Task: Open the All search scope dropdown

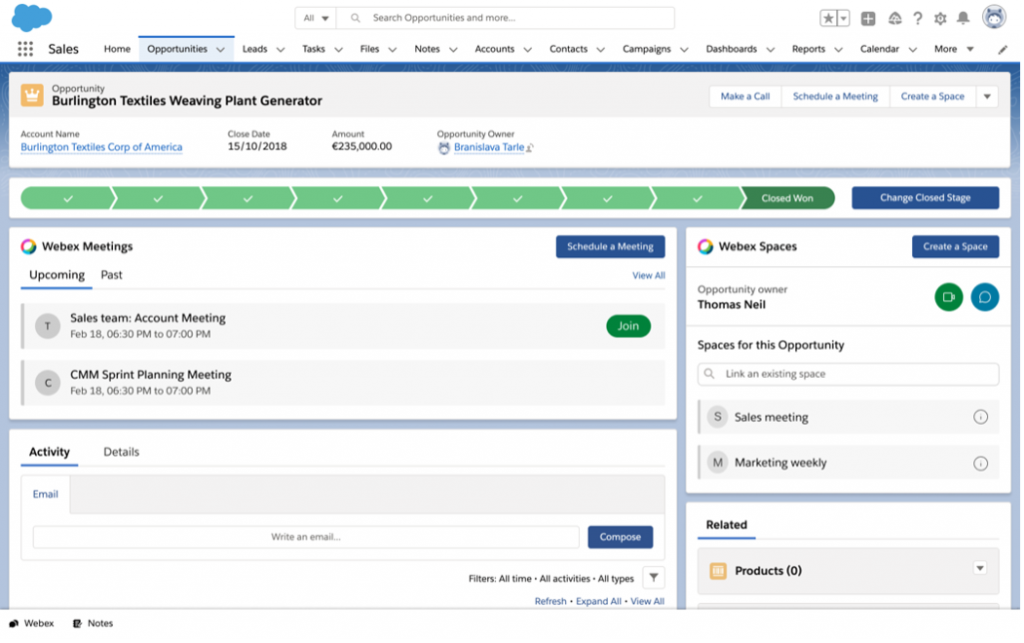Action: tap(315, 18)
